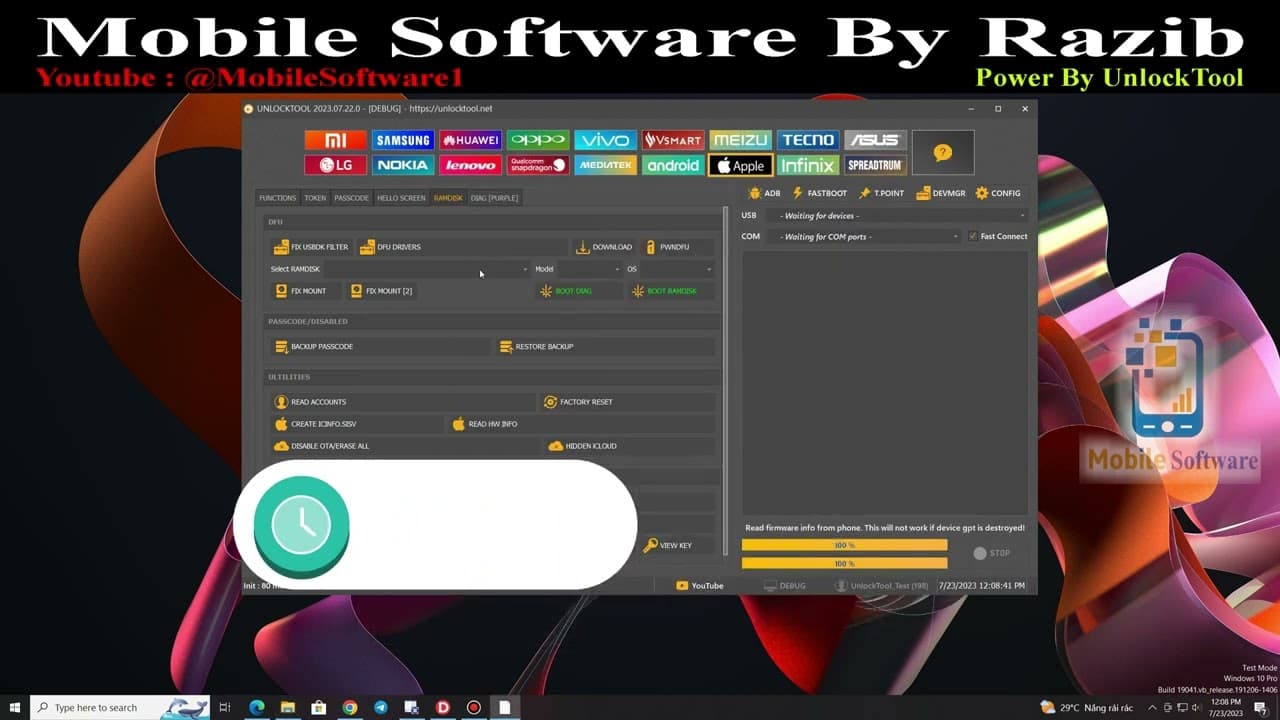The width and height of the screenshot is (1280, 720).
Task: Open the COM ports dropdown
Action: (x=864, y=236)
